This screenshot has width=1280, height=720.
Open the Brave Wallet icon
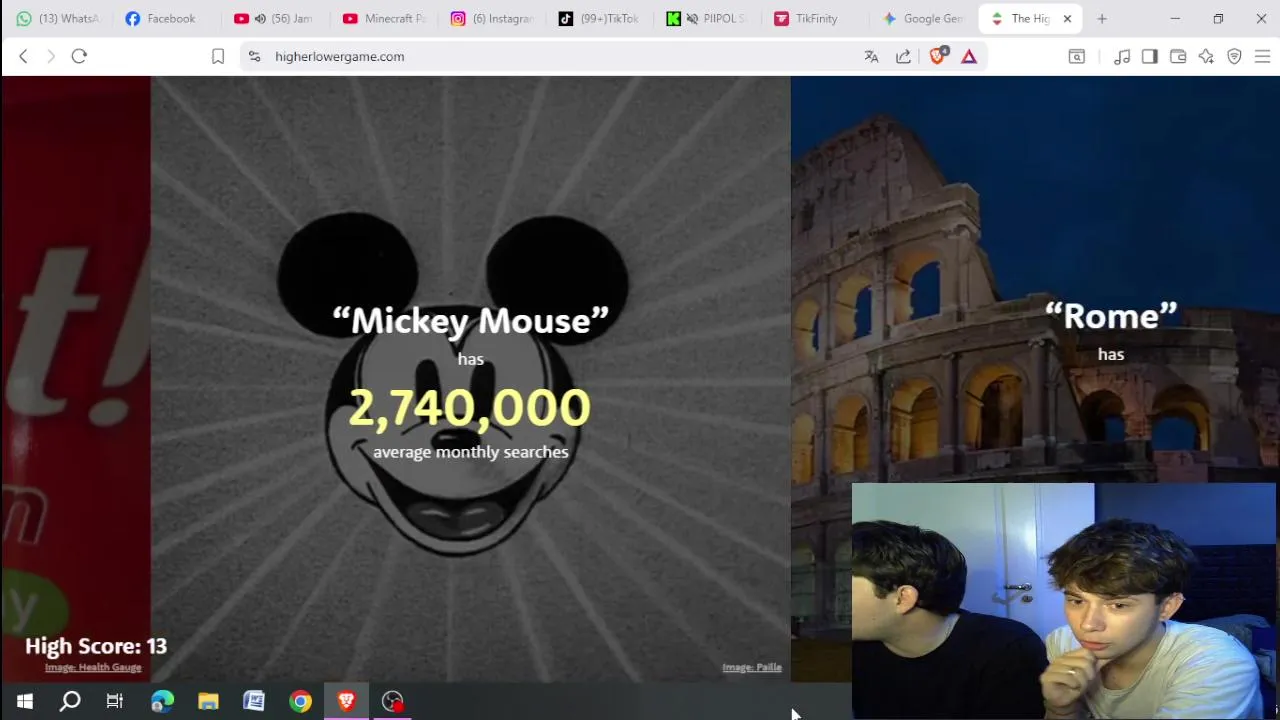coord(1178,57)
